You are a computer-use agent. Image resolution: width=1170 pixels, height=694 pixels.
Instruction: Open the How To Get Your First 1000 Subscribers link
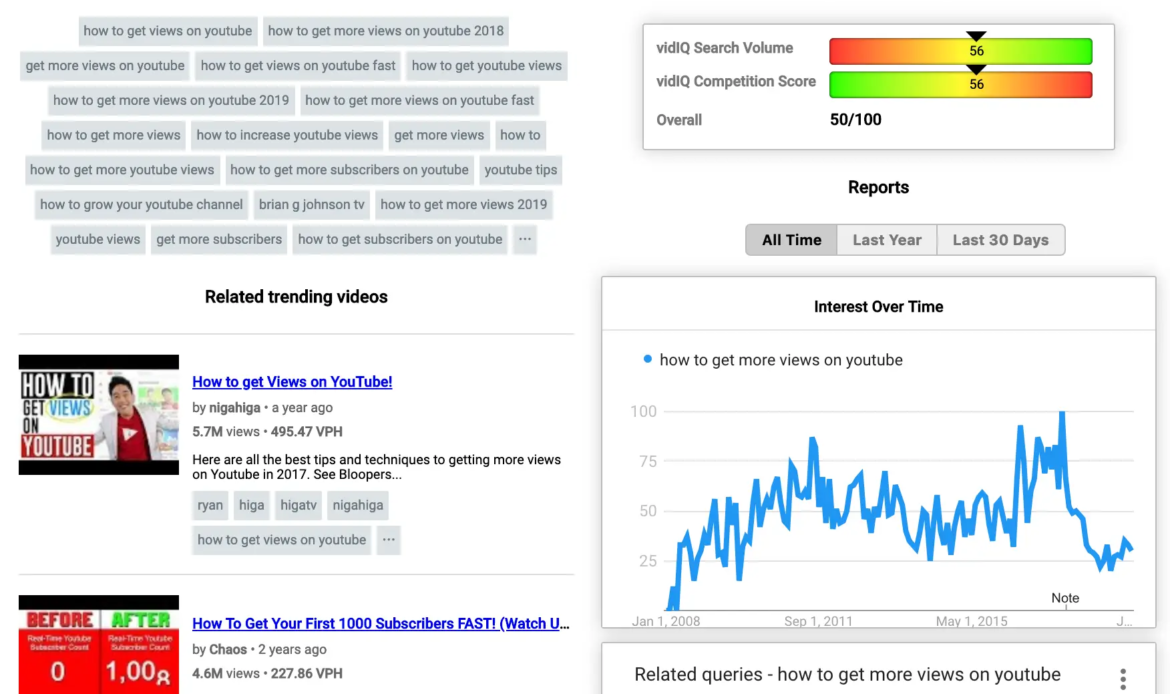(381, 623)
